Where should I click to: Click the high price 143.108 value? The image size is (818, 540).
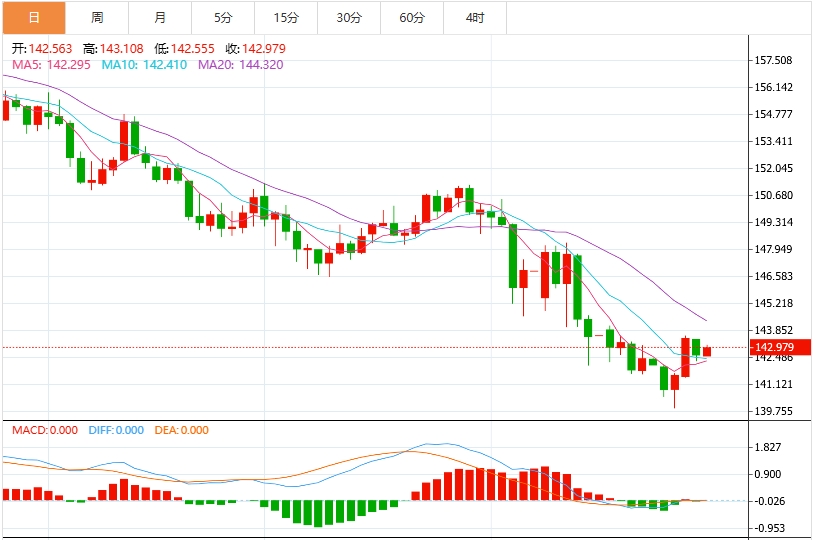click(x=122, y=49)
